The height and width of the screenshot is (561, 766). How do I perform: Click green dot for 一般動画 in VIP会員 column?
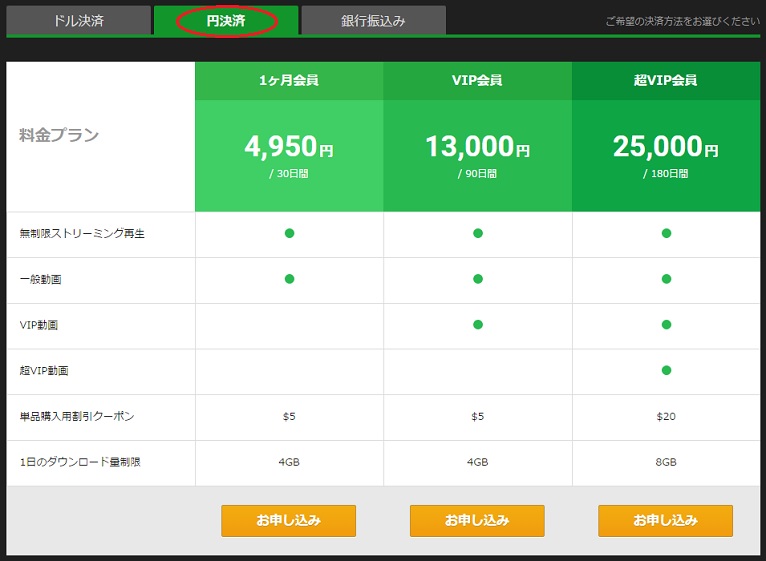(x=478, y=279)
